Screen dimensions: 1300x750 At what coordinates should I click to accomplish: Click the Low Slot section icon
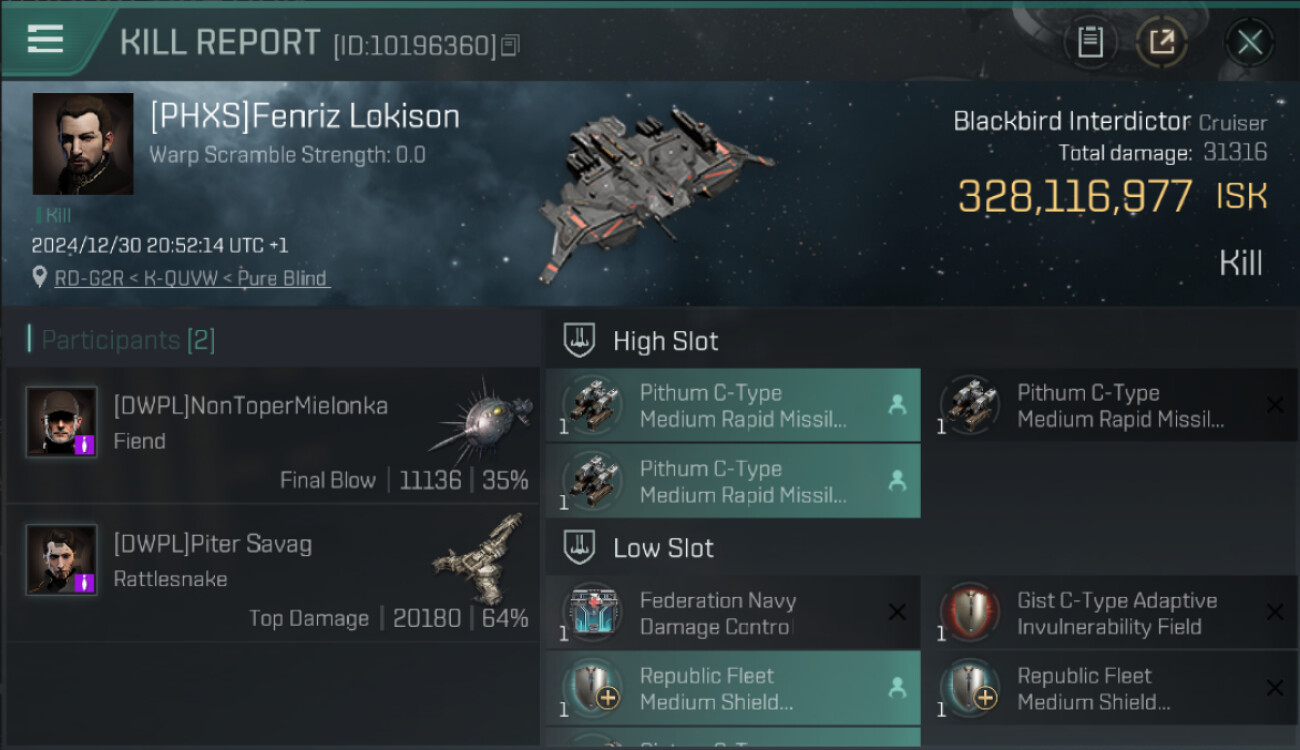(x=580, y=548)
